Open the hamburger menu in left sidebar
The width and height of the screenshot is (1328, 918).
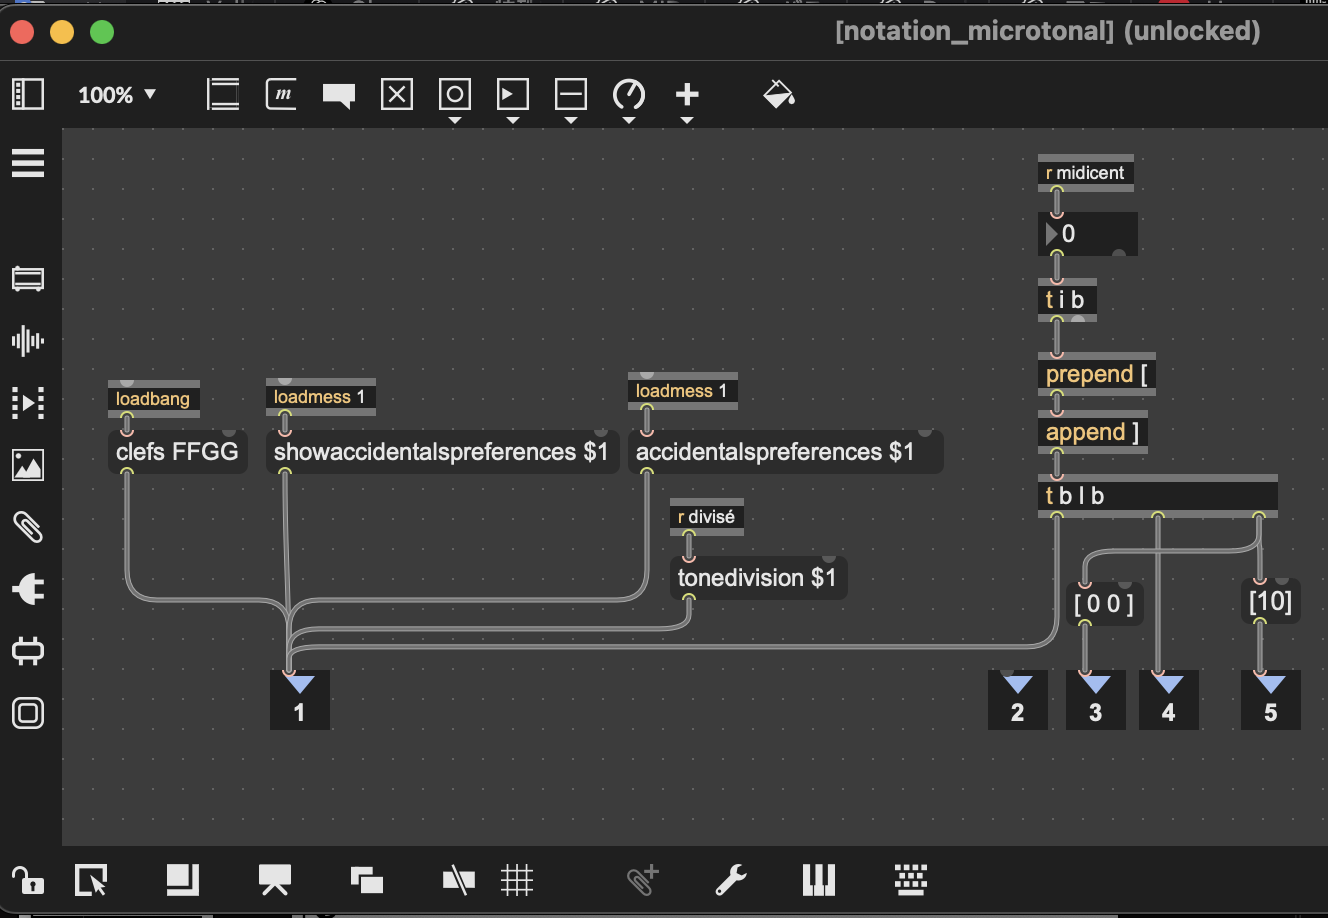click(x=28, y=163)
